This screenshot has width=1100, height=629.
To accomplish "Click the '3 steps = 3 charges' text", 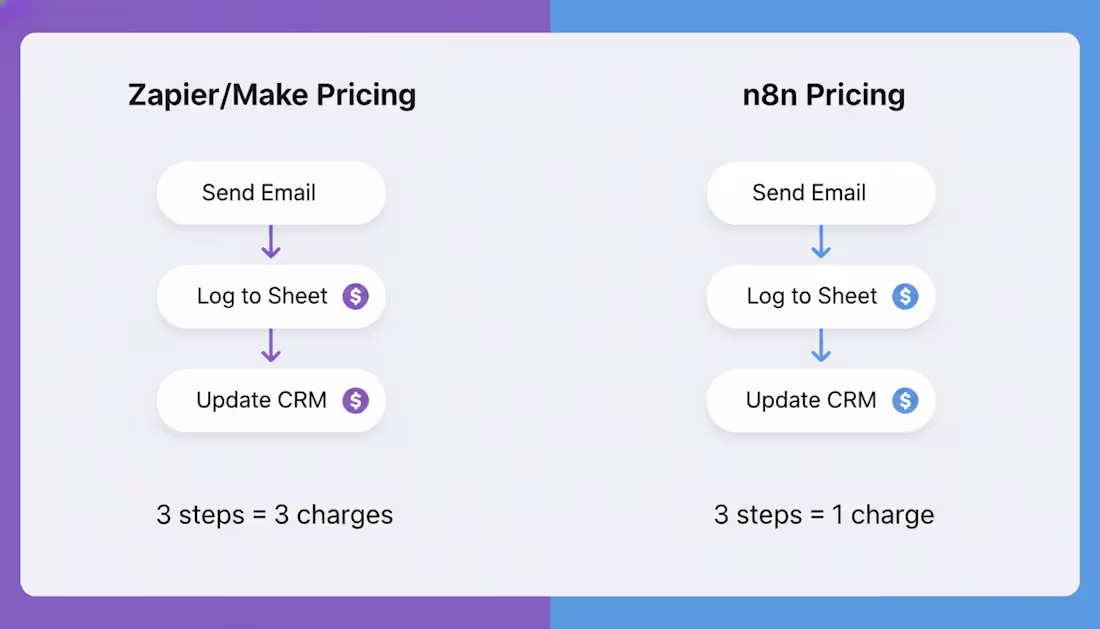I will [274, 515].
